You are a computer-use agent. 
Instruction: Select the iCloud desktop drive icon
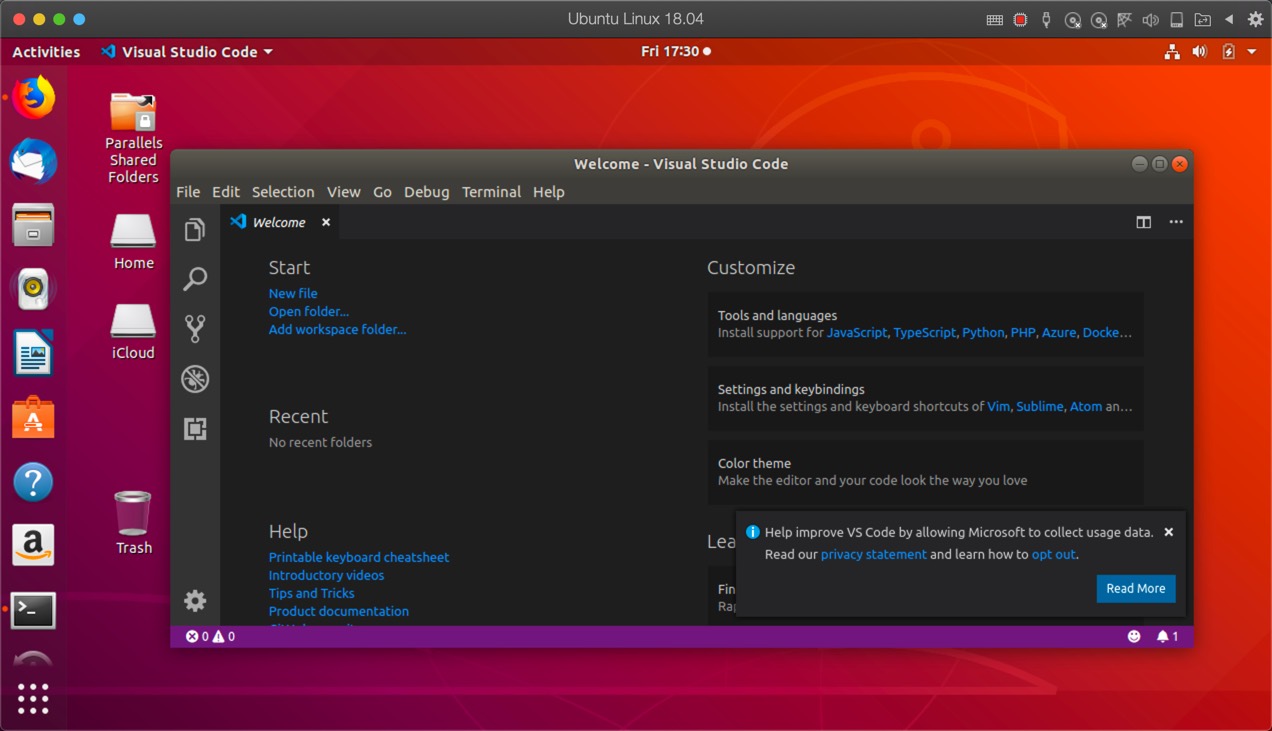pos(133,332)
